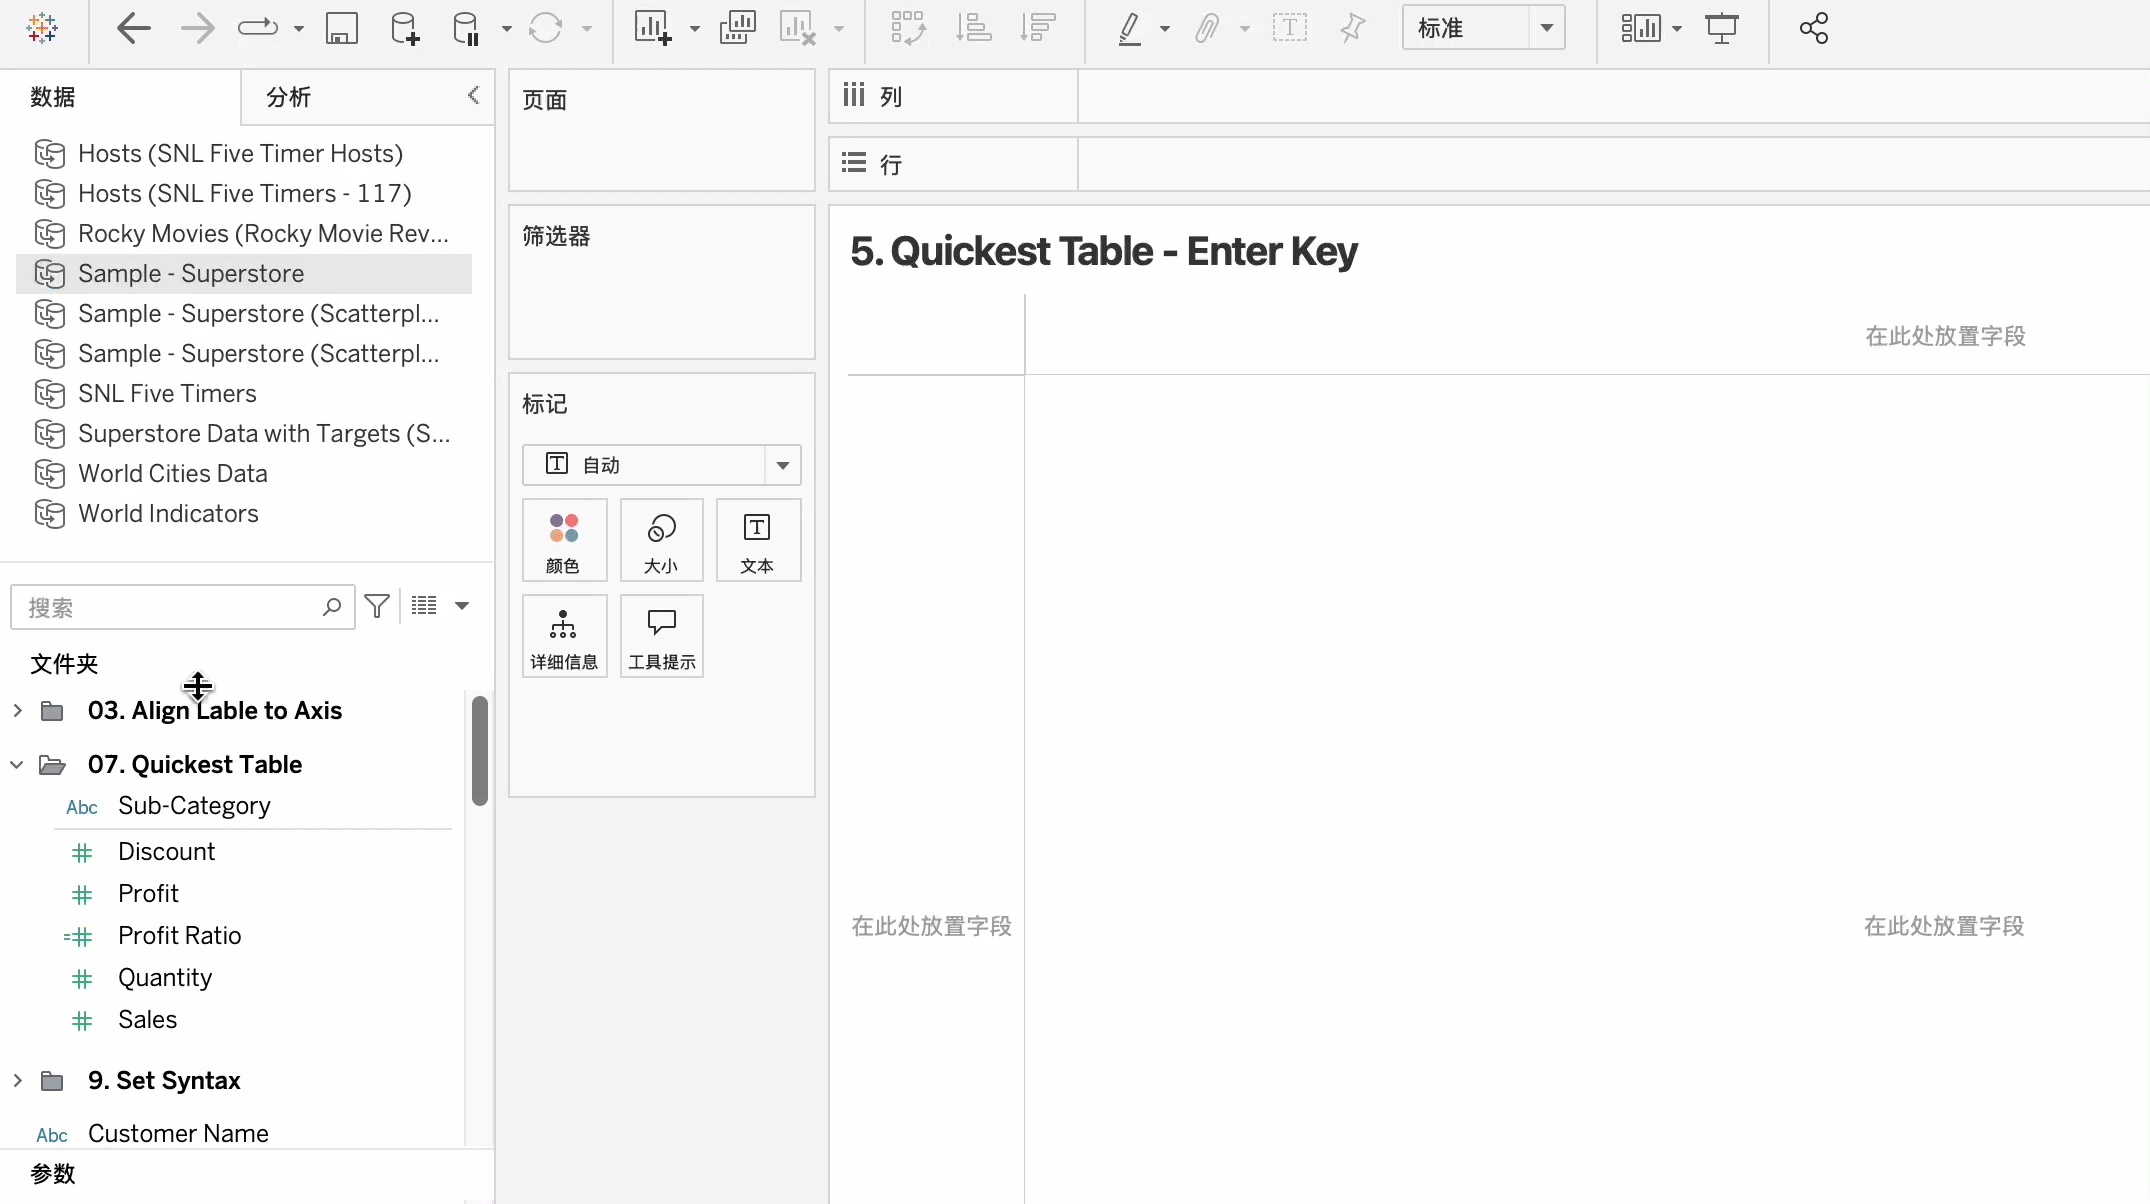Click the Share workbook icon
The image size is (2150, 1204).
(1813, 28)
